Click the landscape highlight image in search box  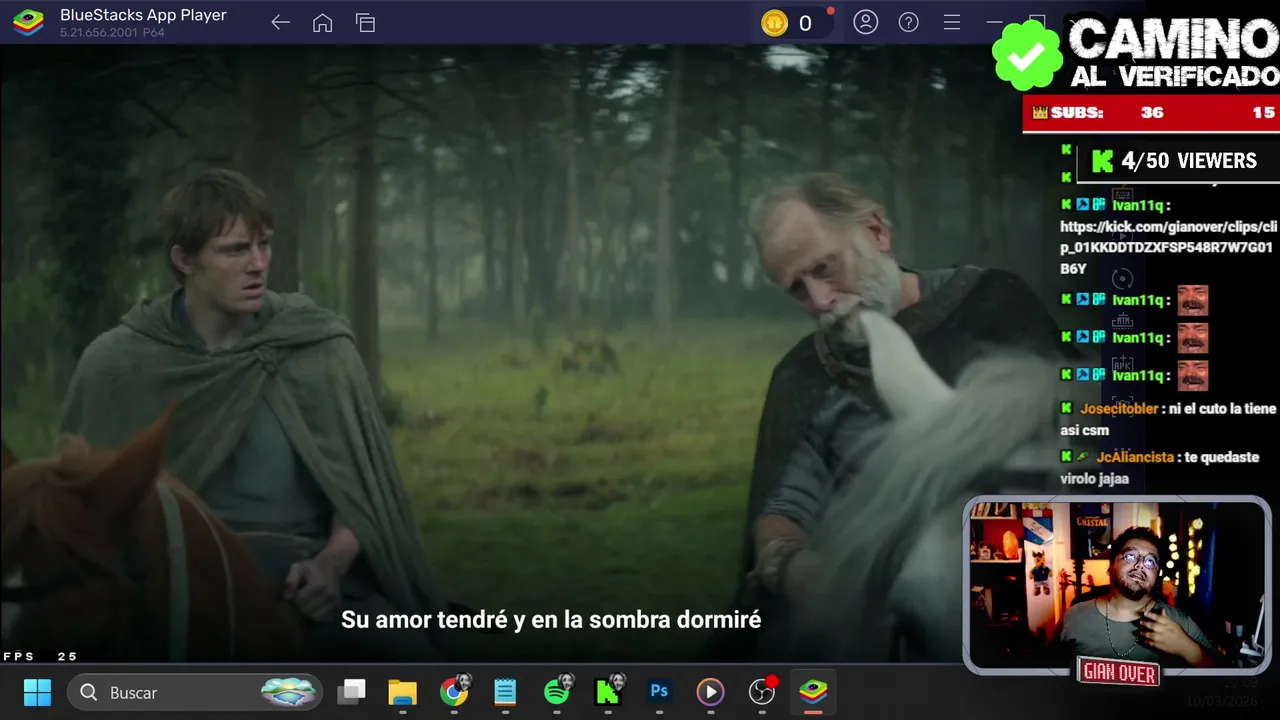(x=289, y=692)
